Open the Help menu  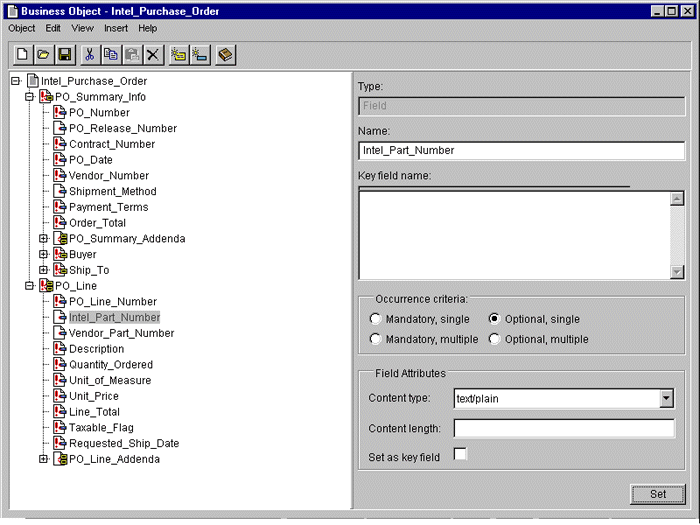tap(147, 28)
